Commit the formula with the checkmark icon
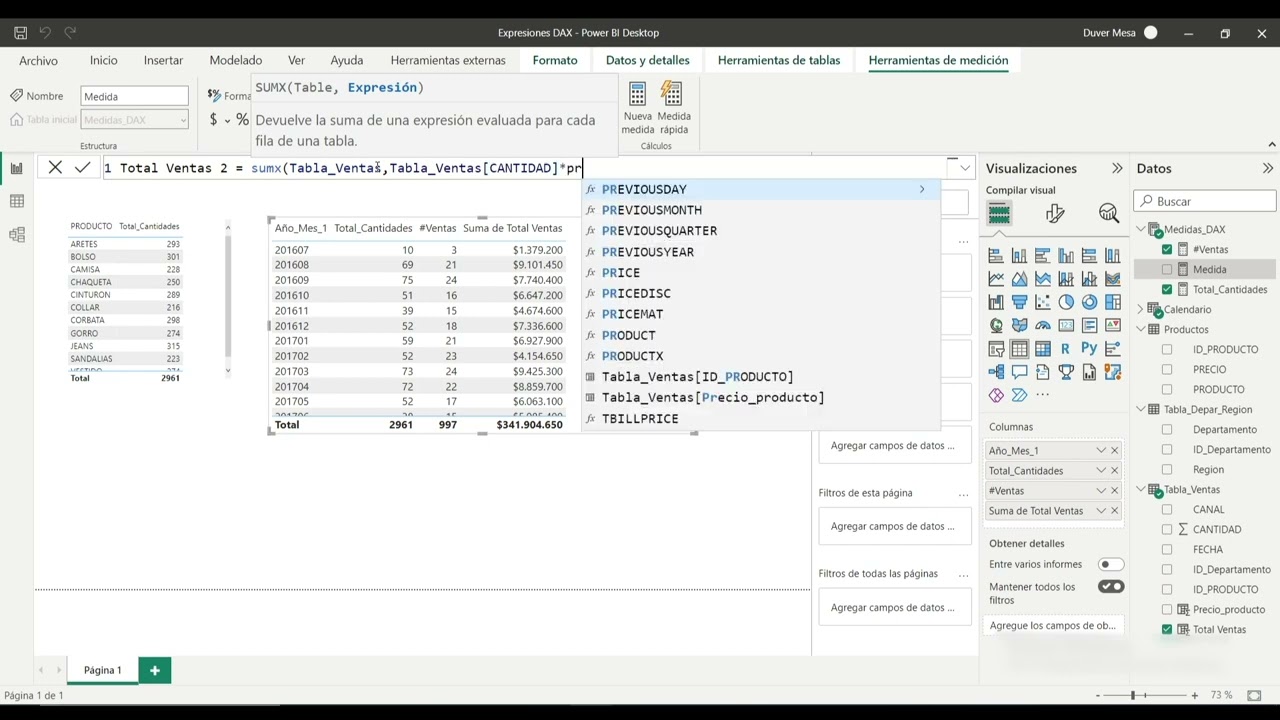This screenshot has height=720, width=1280. click(82, 168)
